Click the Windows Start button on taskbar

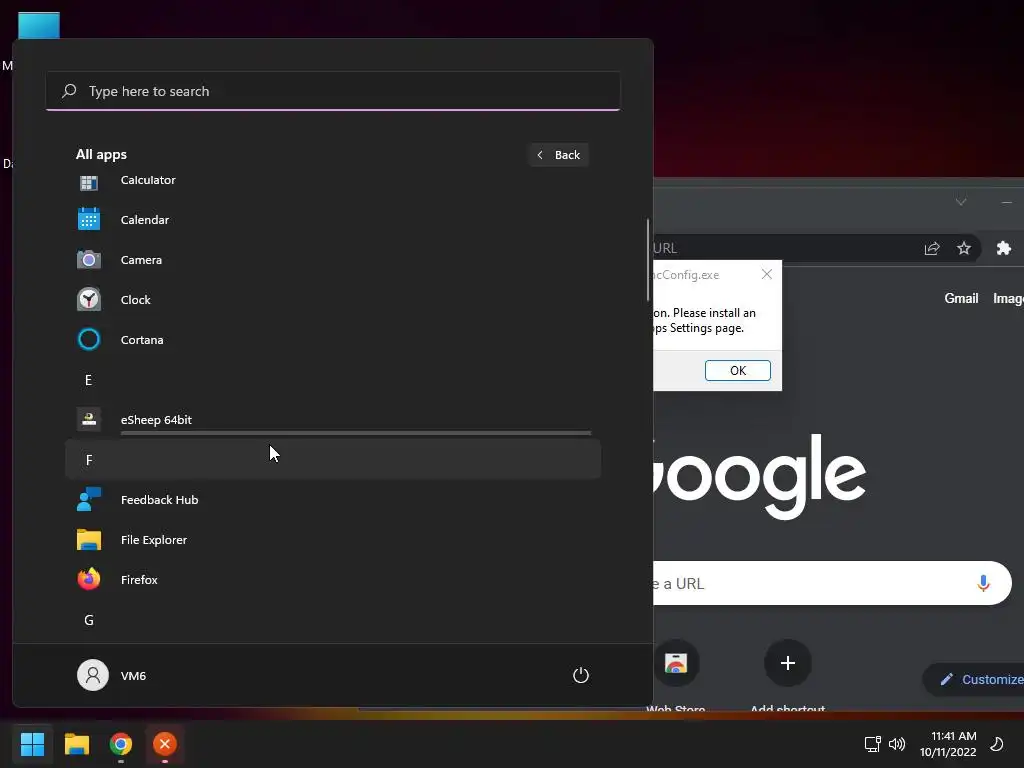click(x=32, y=744)
